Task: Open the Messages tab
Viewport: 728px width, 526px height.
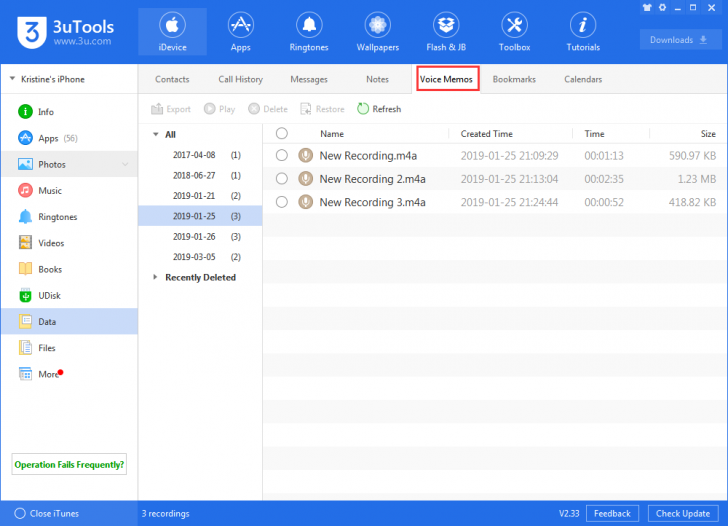Action: point(309,79)
